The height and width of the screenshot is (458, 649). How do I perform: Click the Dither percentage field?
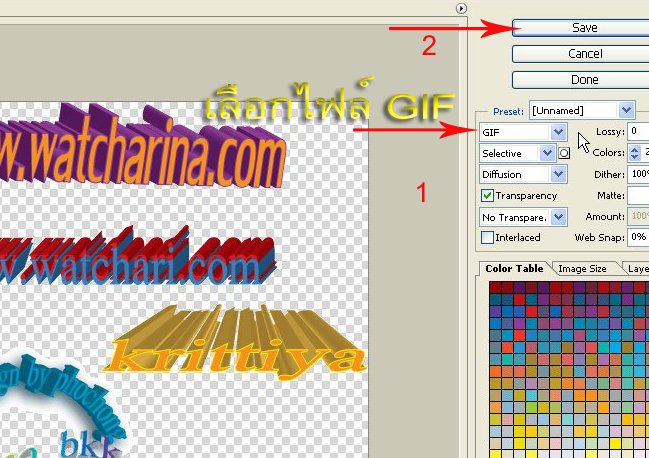click(638, 174)
